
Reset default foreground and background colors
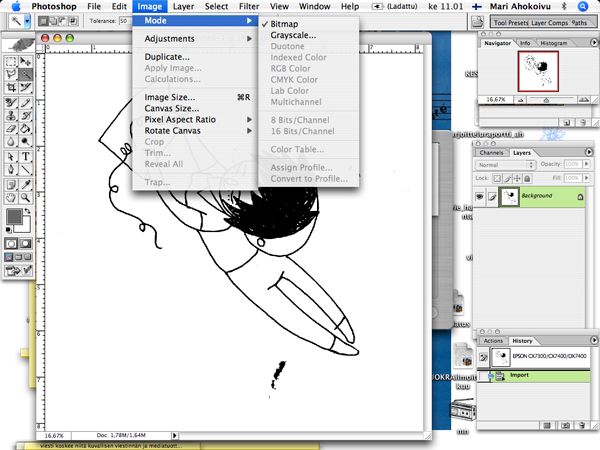pos(8,230)
